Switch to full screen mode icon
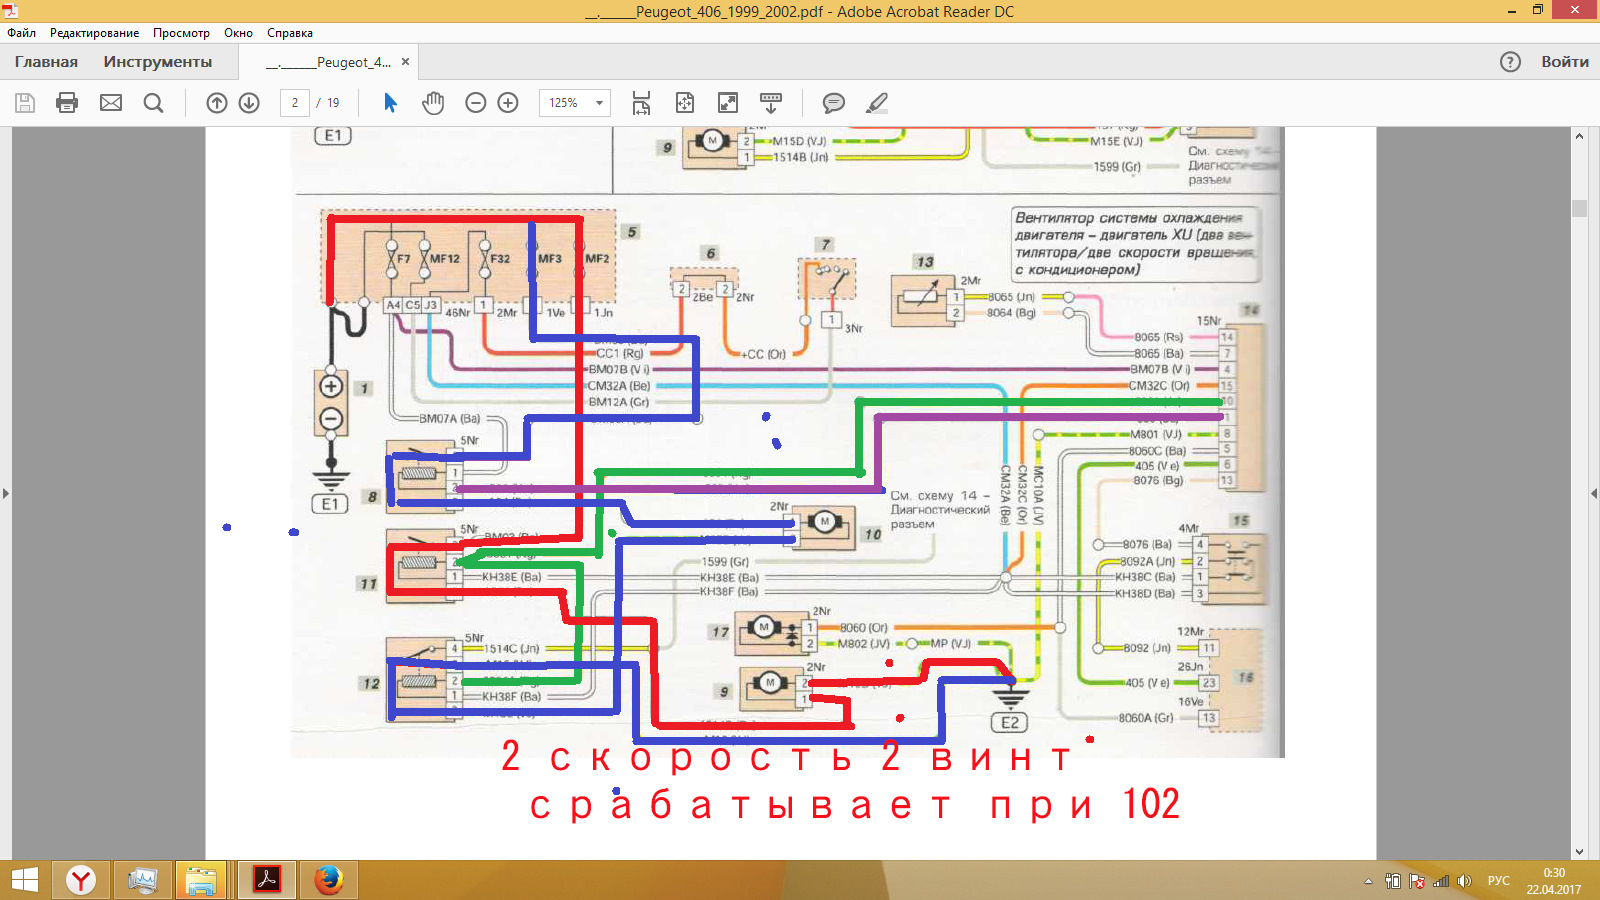1600x900 pixels. point(728,103)
